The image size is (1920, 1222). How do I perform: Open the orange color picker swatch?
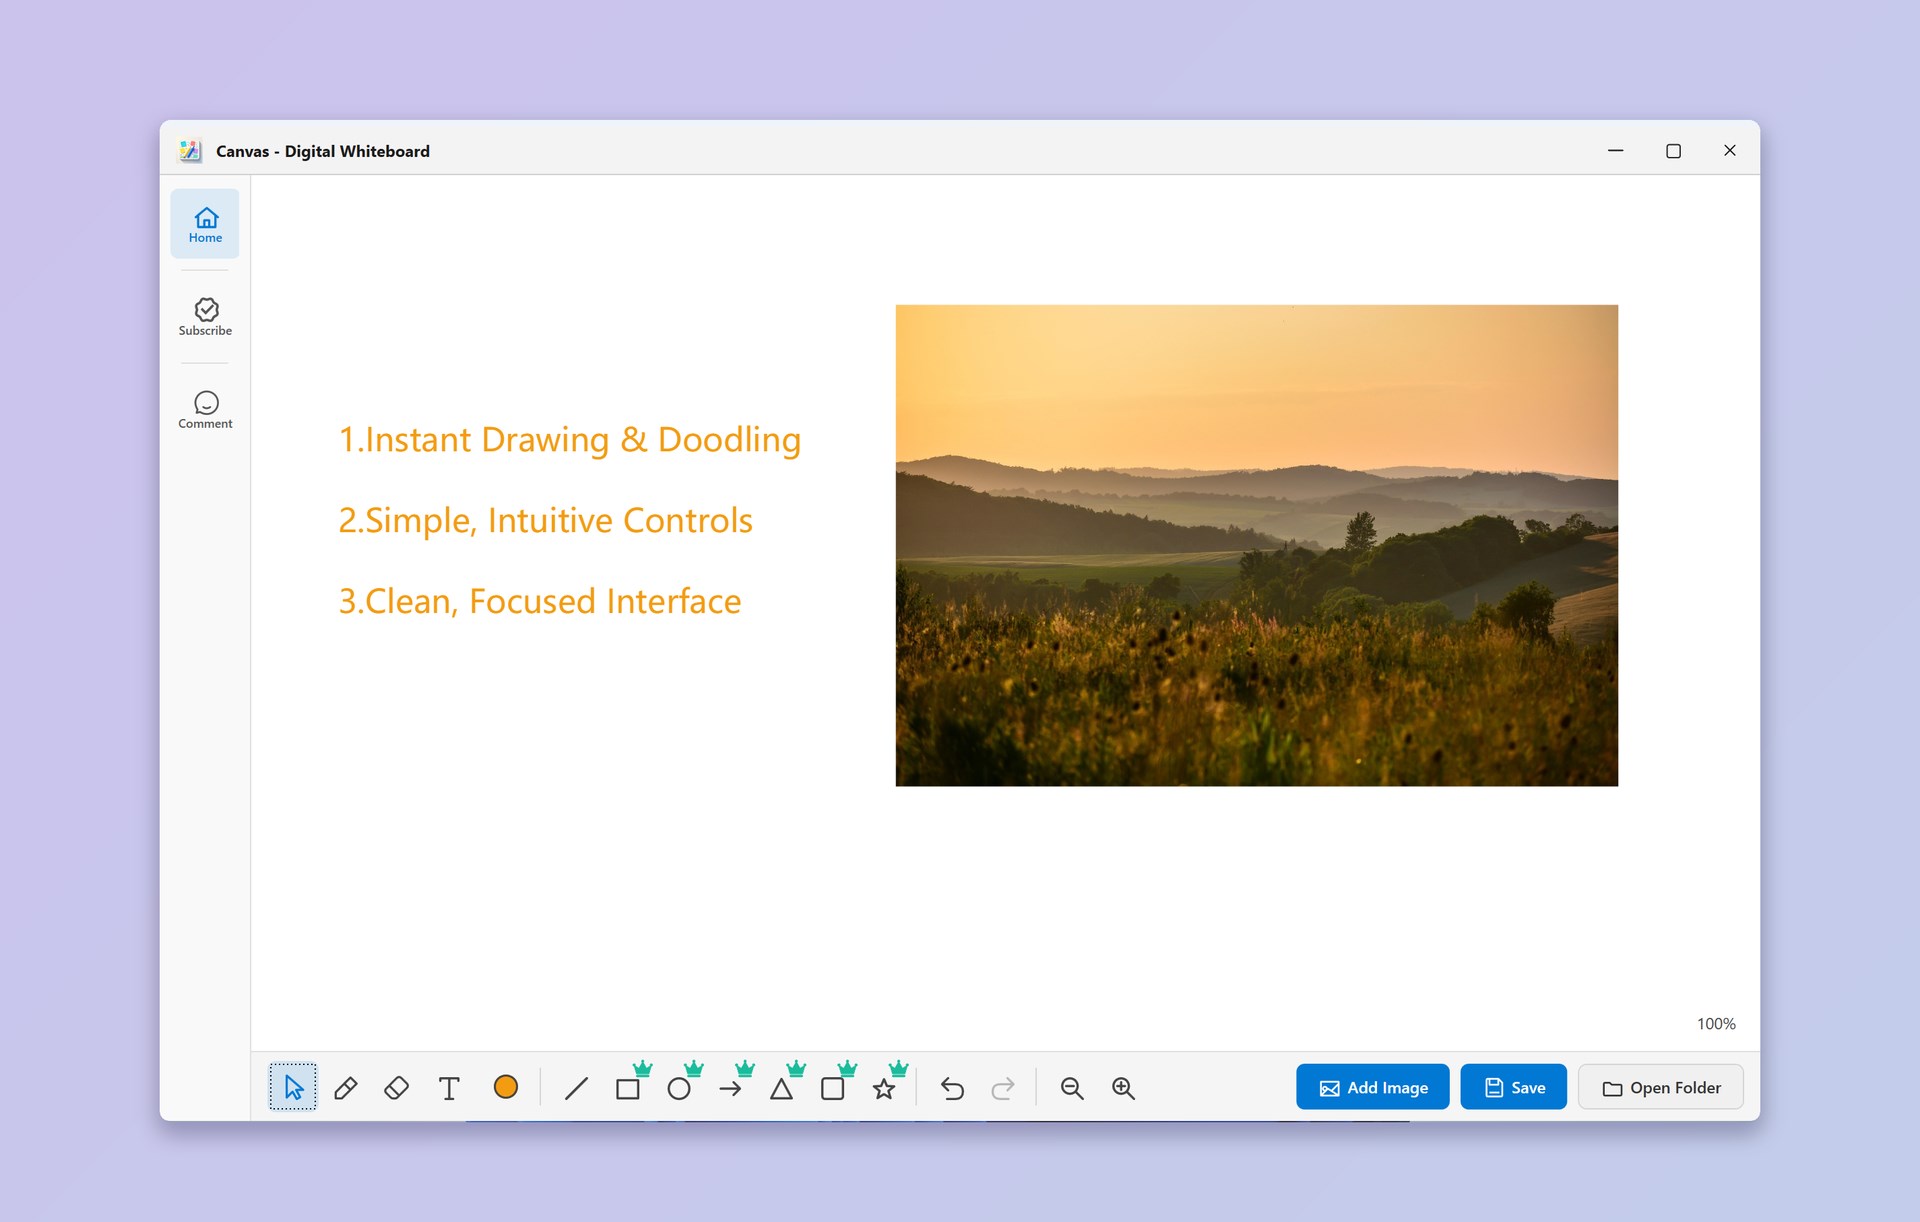click(506, 1087)
